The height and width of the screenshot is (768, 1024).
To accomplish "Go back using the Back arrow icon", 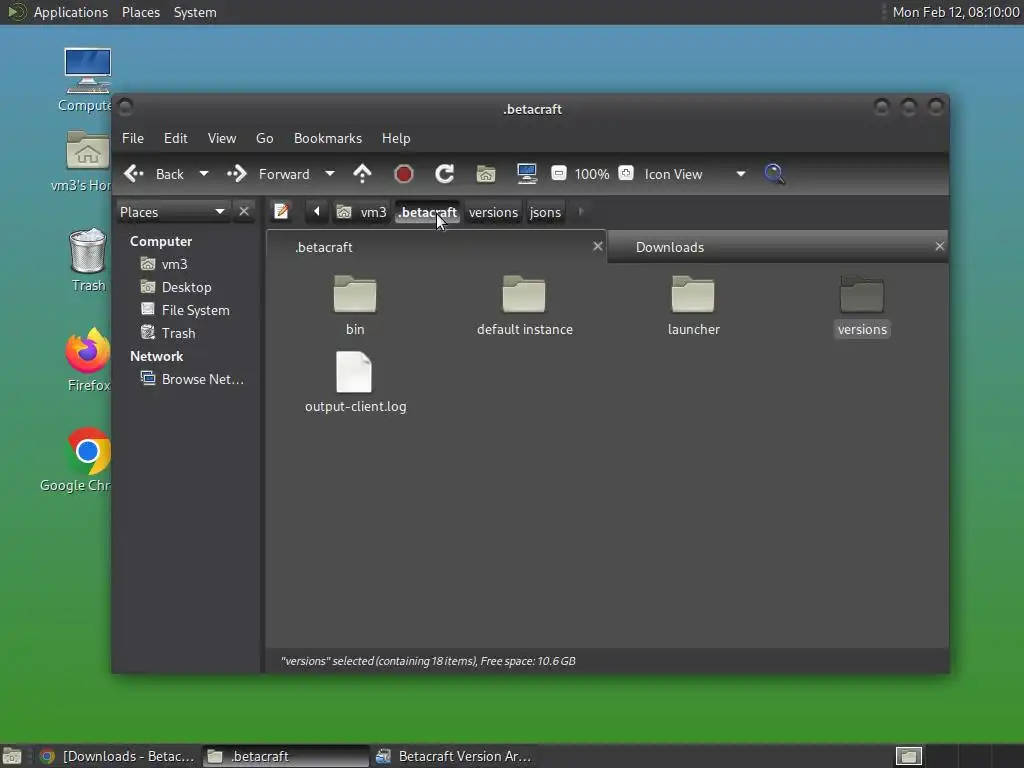I will (x=134, y=174).
